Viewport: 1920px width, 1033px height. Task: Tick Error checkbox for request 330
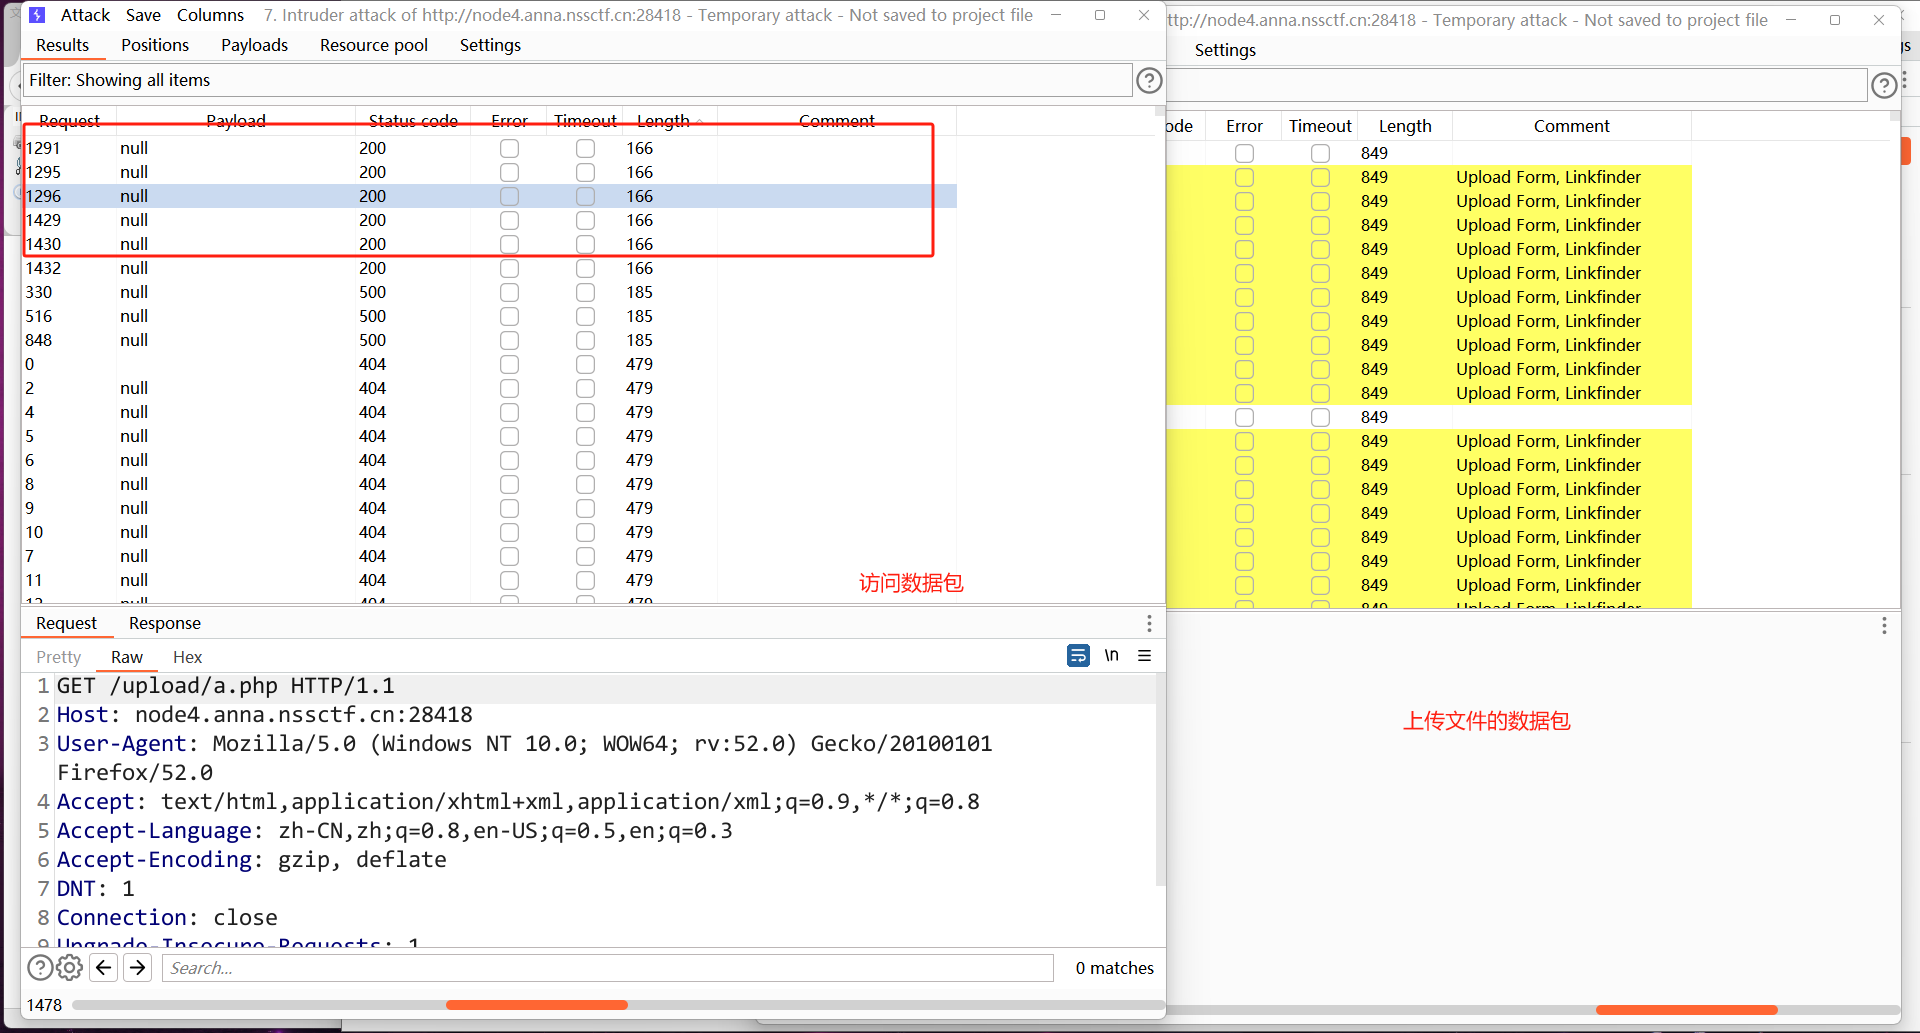click(510, 292)
